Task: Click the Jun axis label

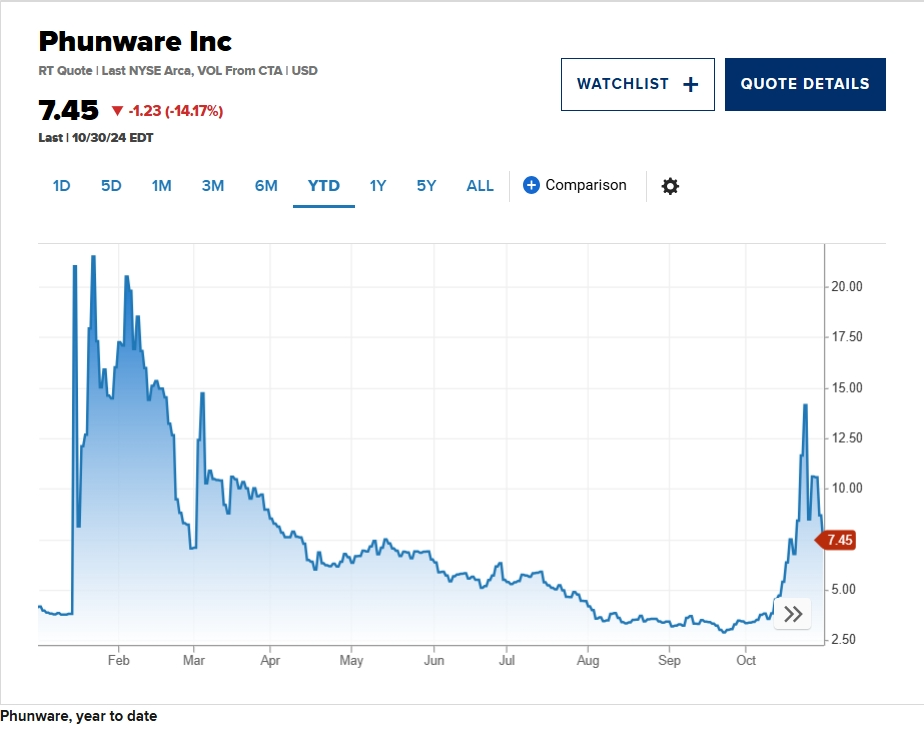Action: point(434,661)
